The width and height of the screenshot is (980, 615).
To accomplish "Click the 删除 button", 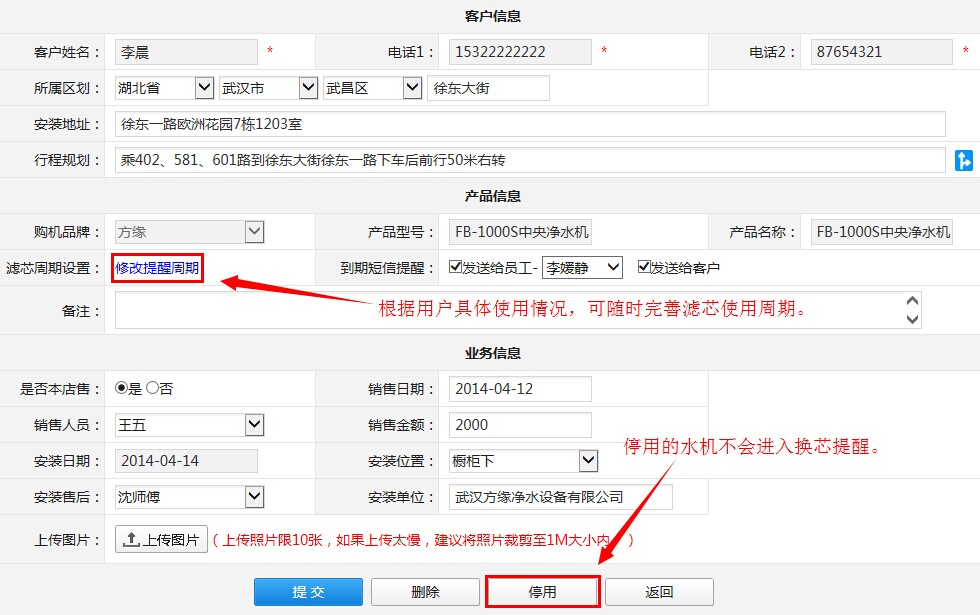I will pyautogui.click(x=425, y=592).
